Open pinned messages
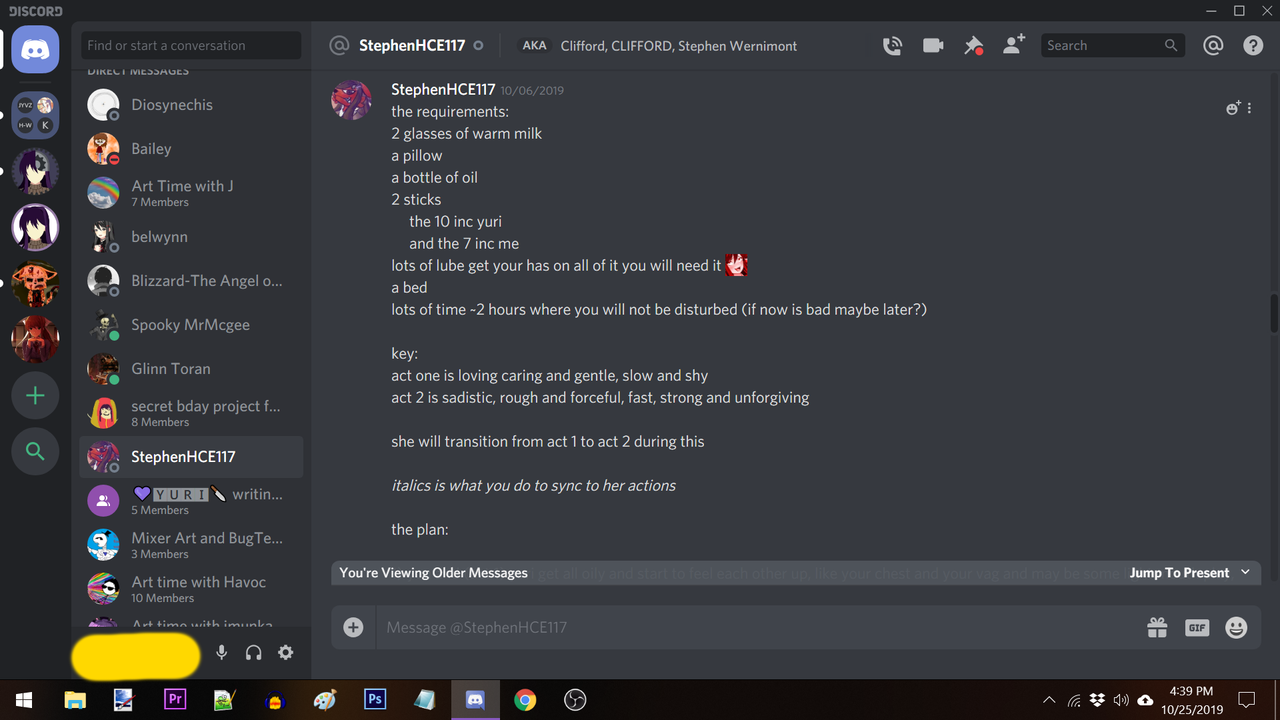 pos(973,46)
